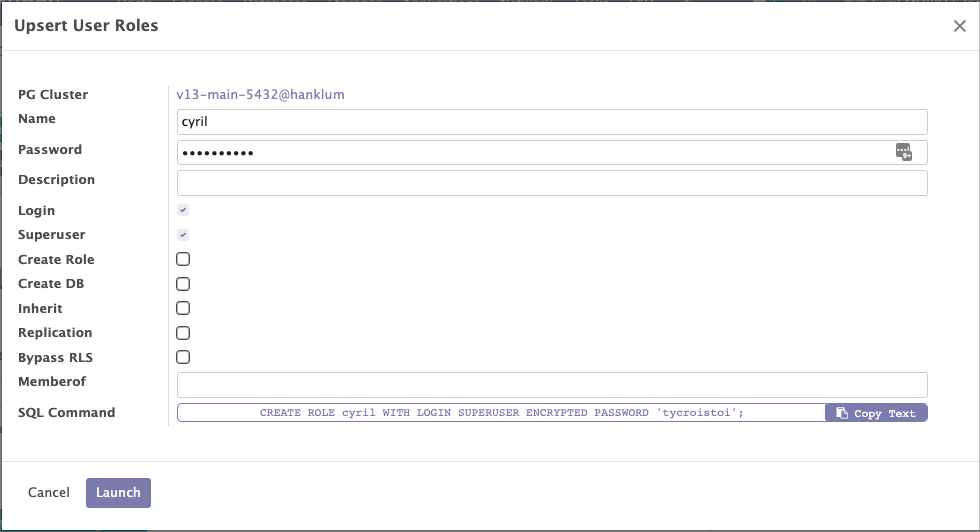Viewport: 980px width, 532px height.
Task: Click the Bypass RLS field label
Action: tap(56, 357)
